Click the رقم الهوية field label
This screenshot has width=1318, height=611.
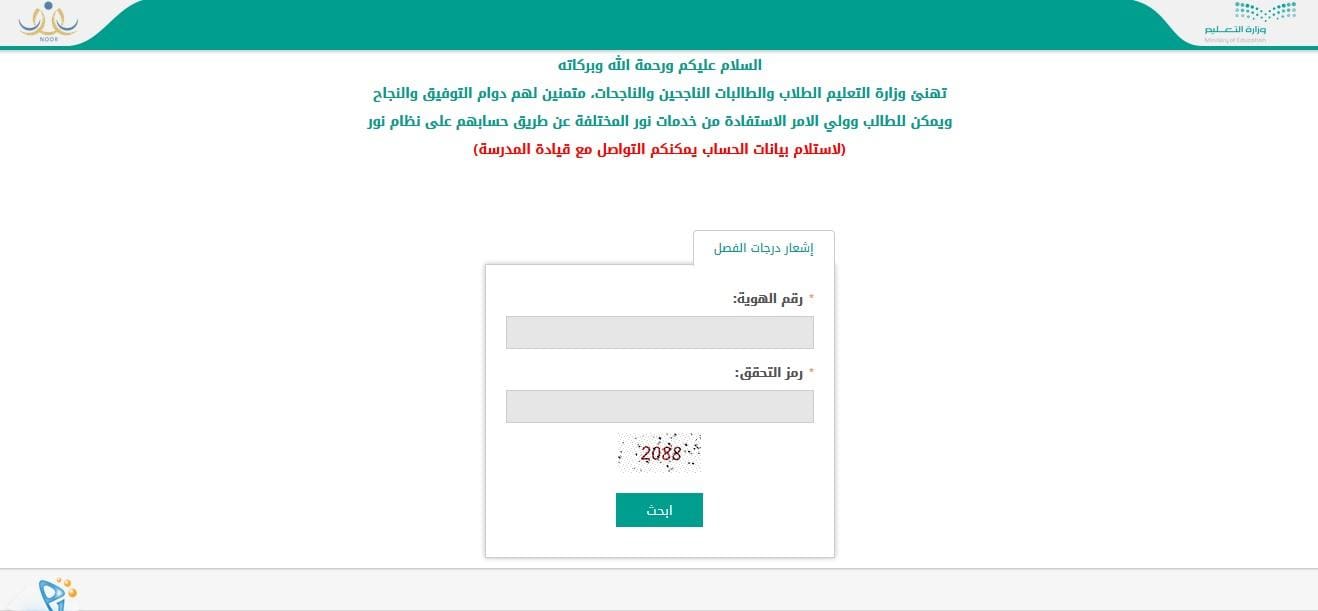[x=768, y=299]
